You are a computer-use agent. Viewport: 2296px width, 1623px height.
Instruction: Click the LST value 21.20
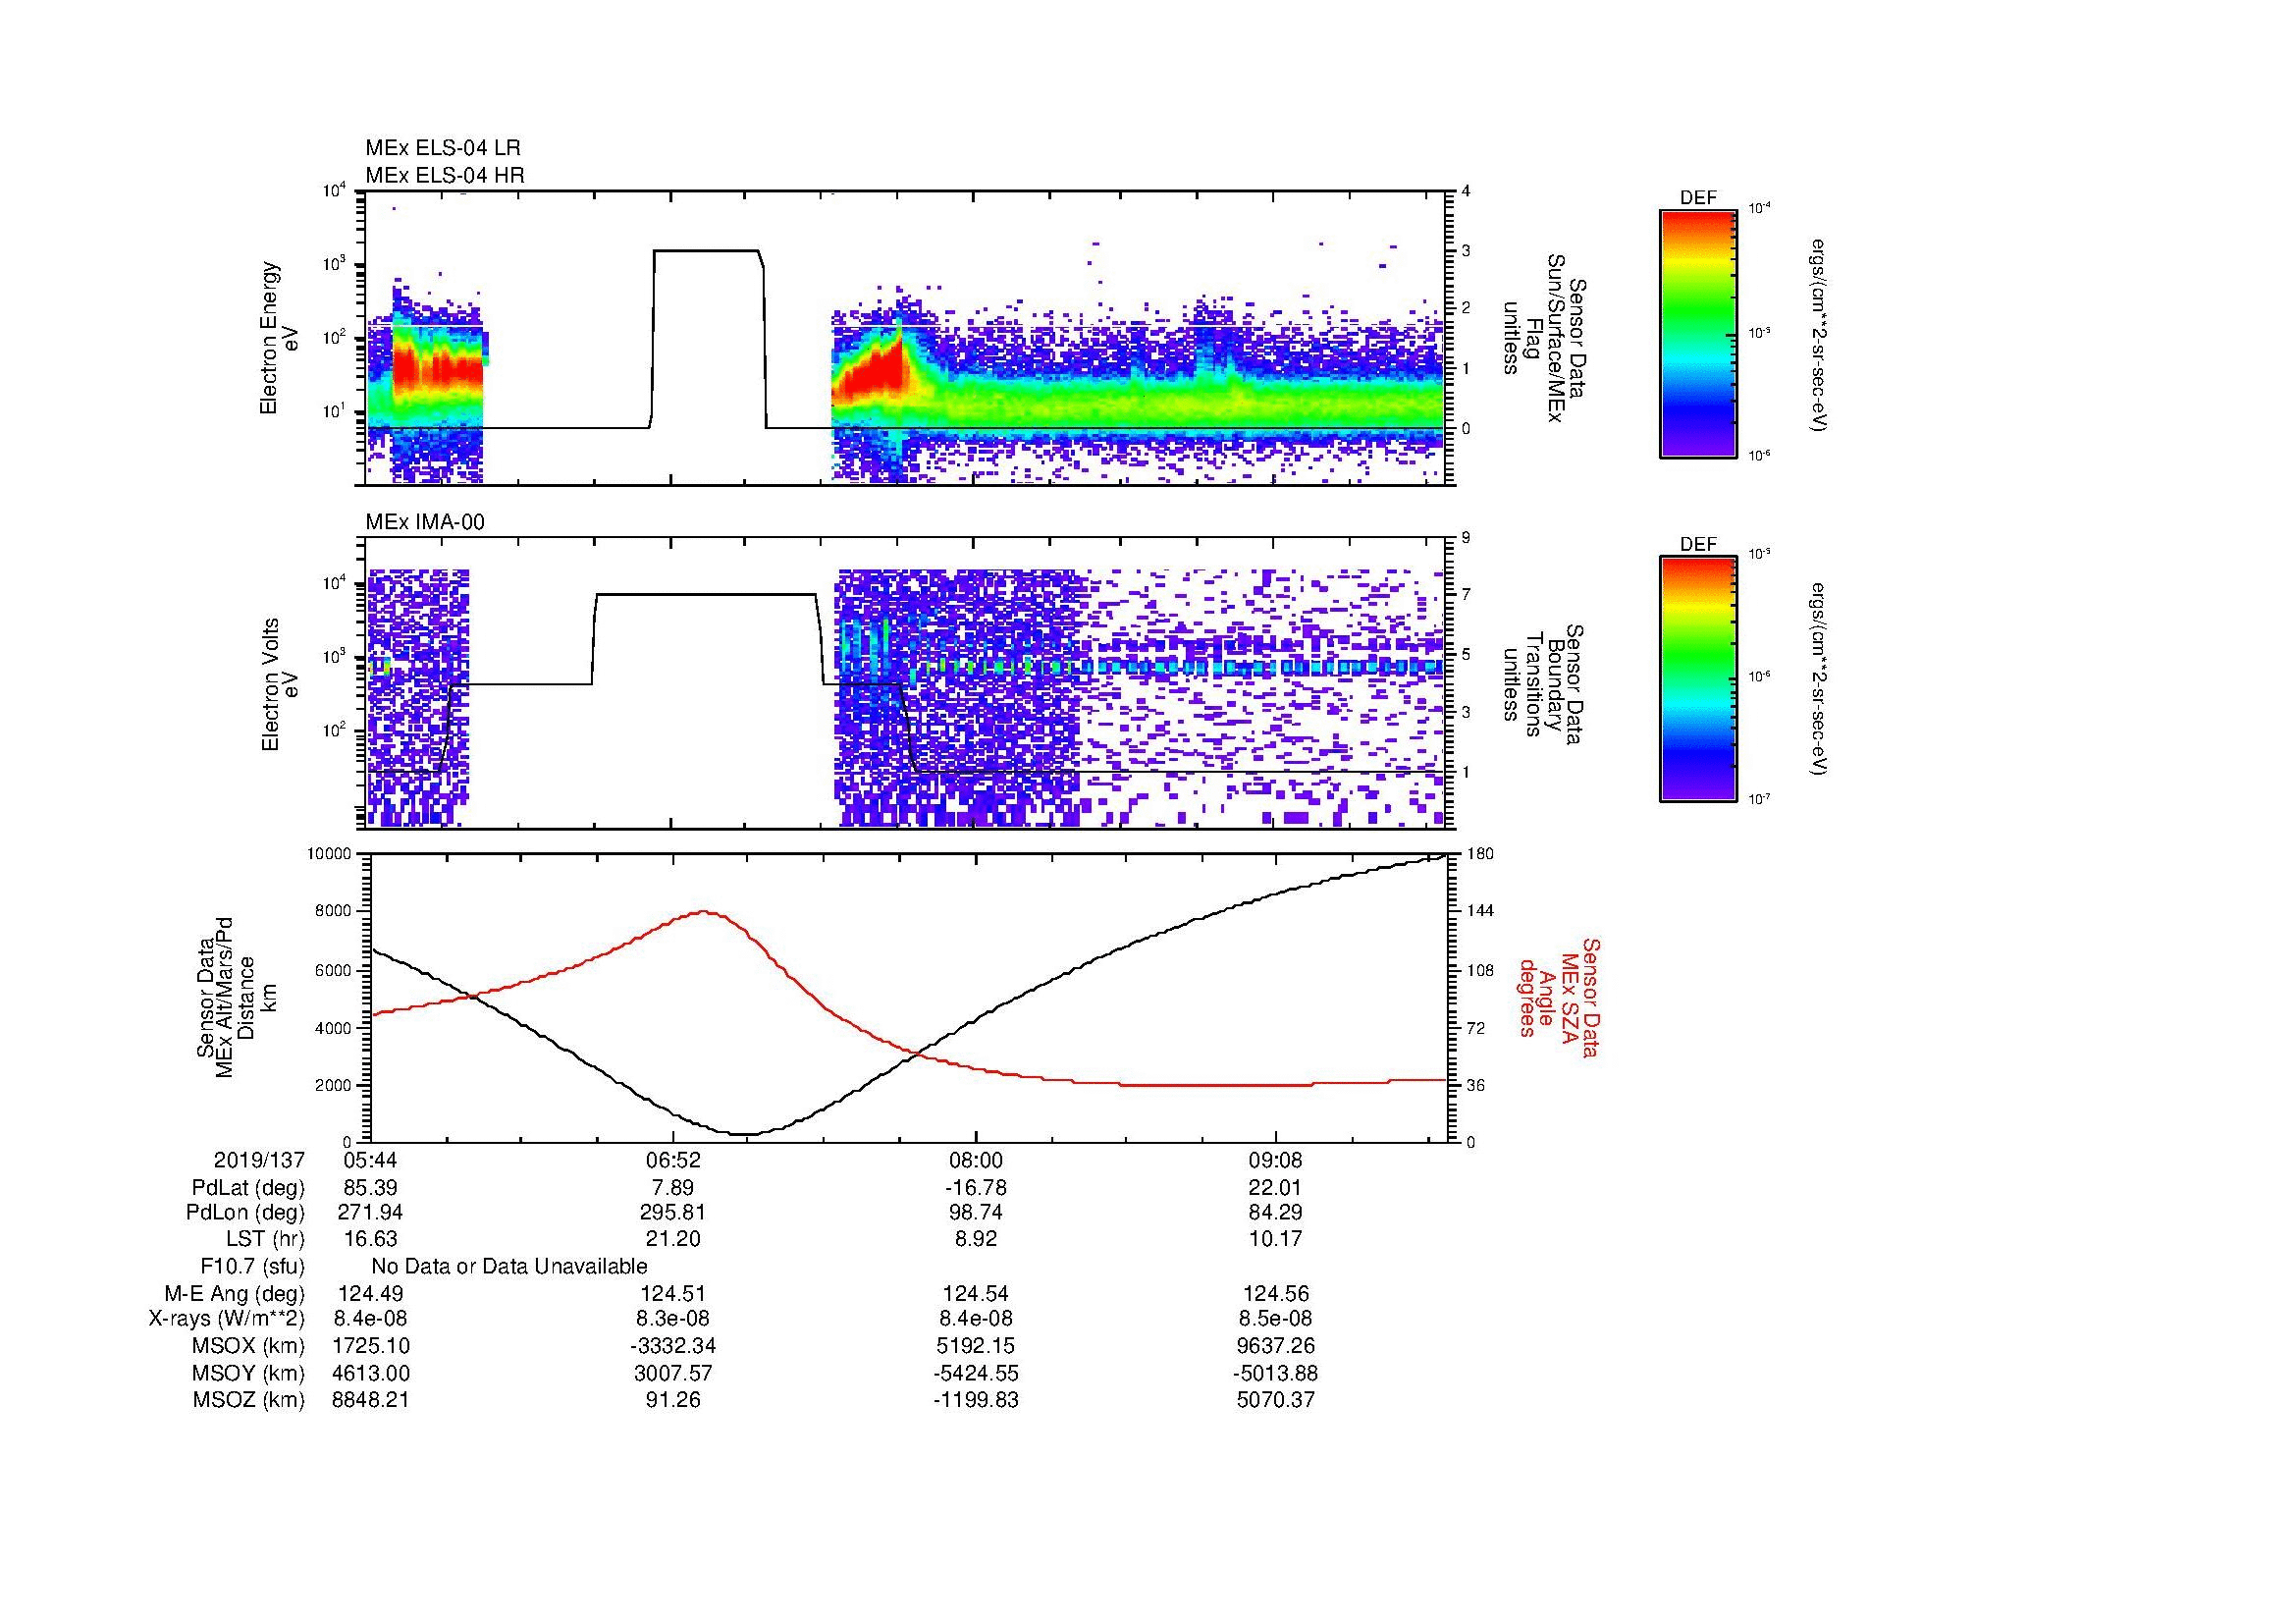(x=673, y=1239)
